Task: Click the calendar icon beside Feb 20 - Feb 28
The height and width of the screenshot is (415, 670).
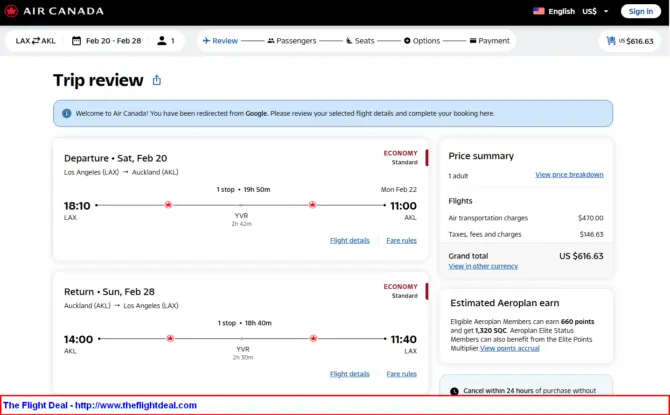Action: pyautogui.click(x=76, y=41)
